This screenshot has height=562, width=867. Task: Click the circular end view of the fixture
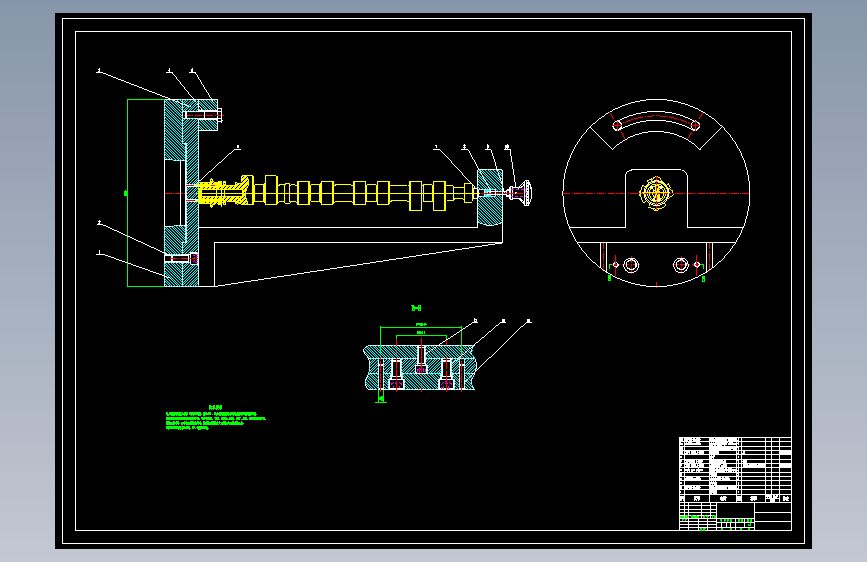tap(656, 193)
